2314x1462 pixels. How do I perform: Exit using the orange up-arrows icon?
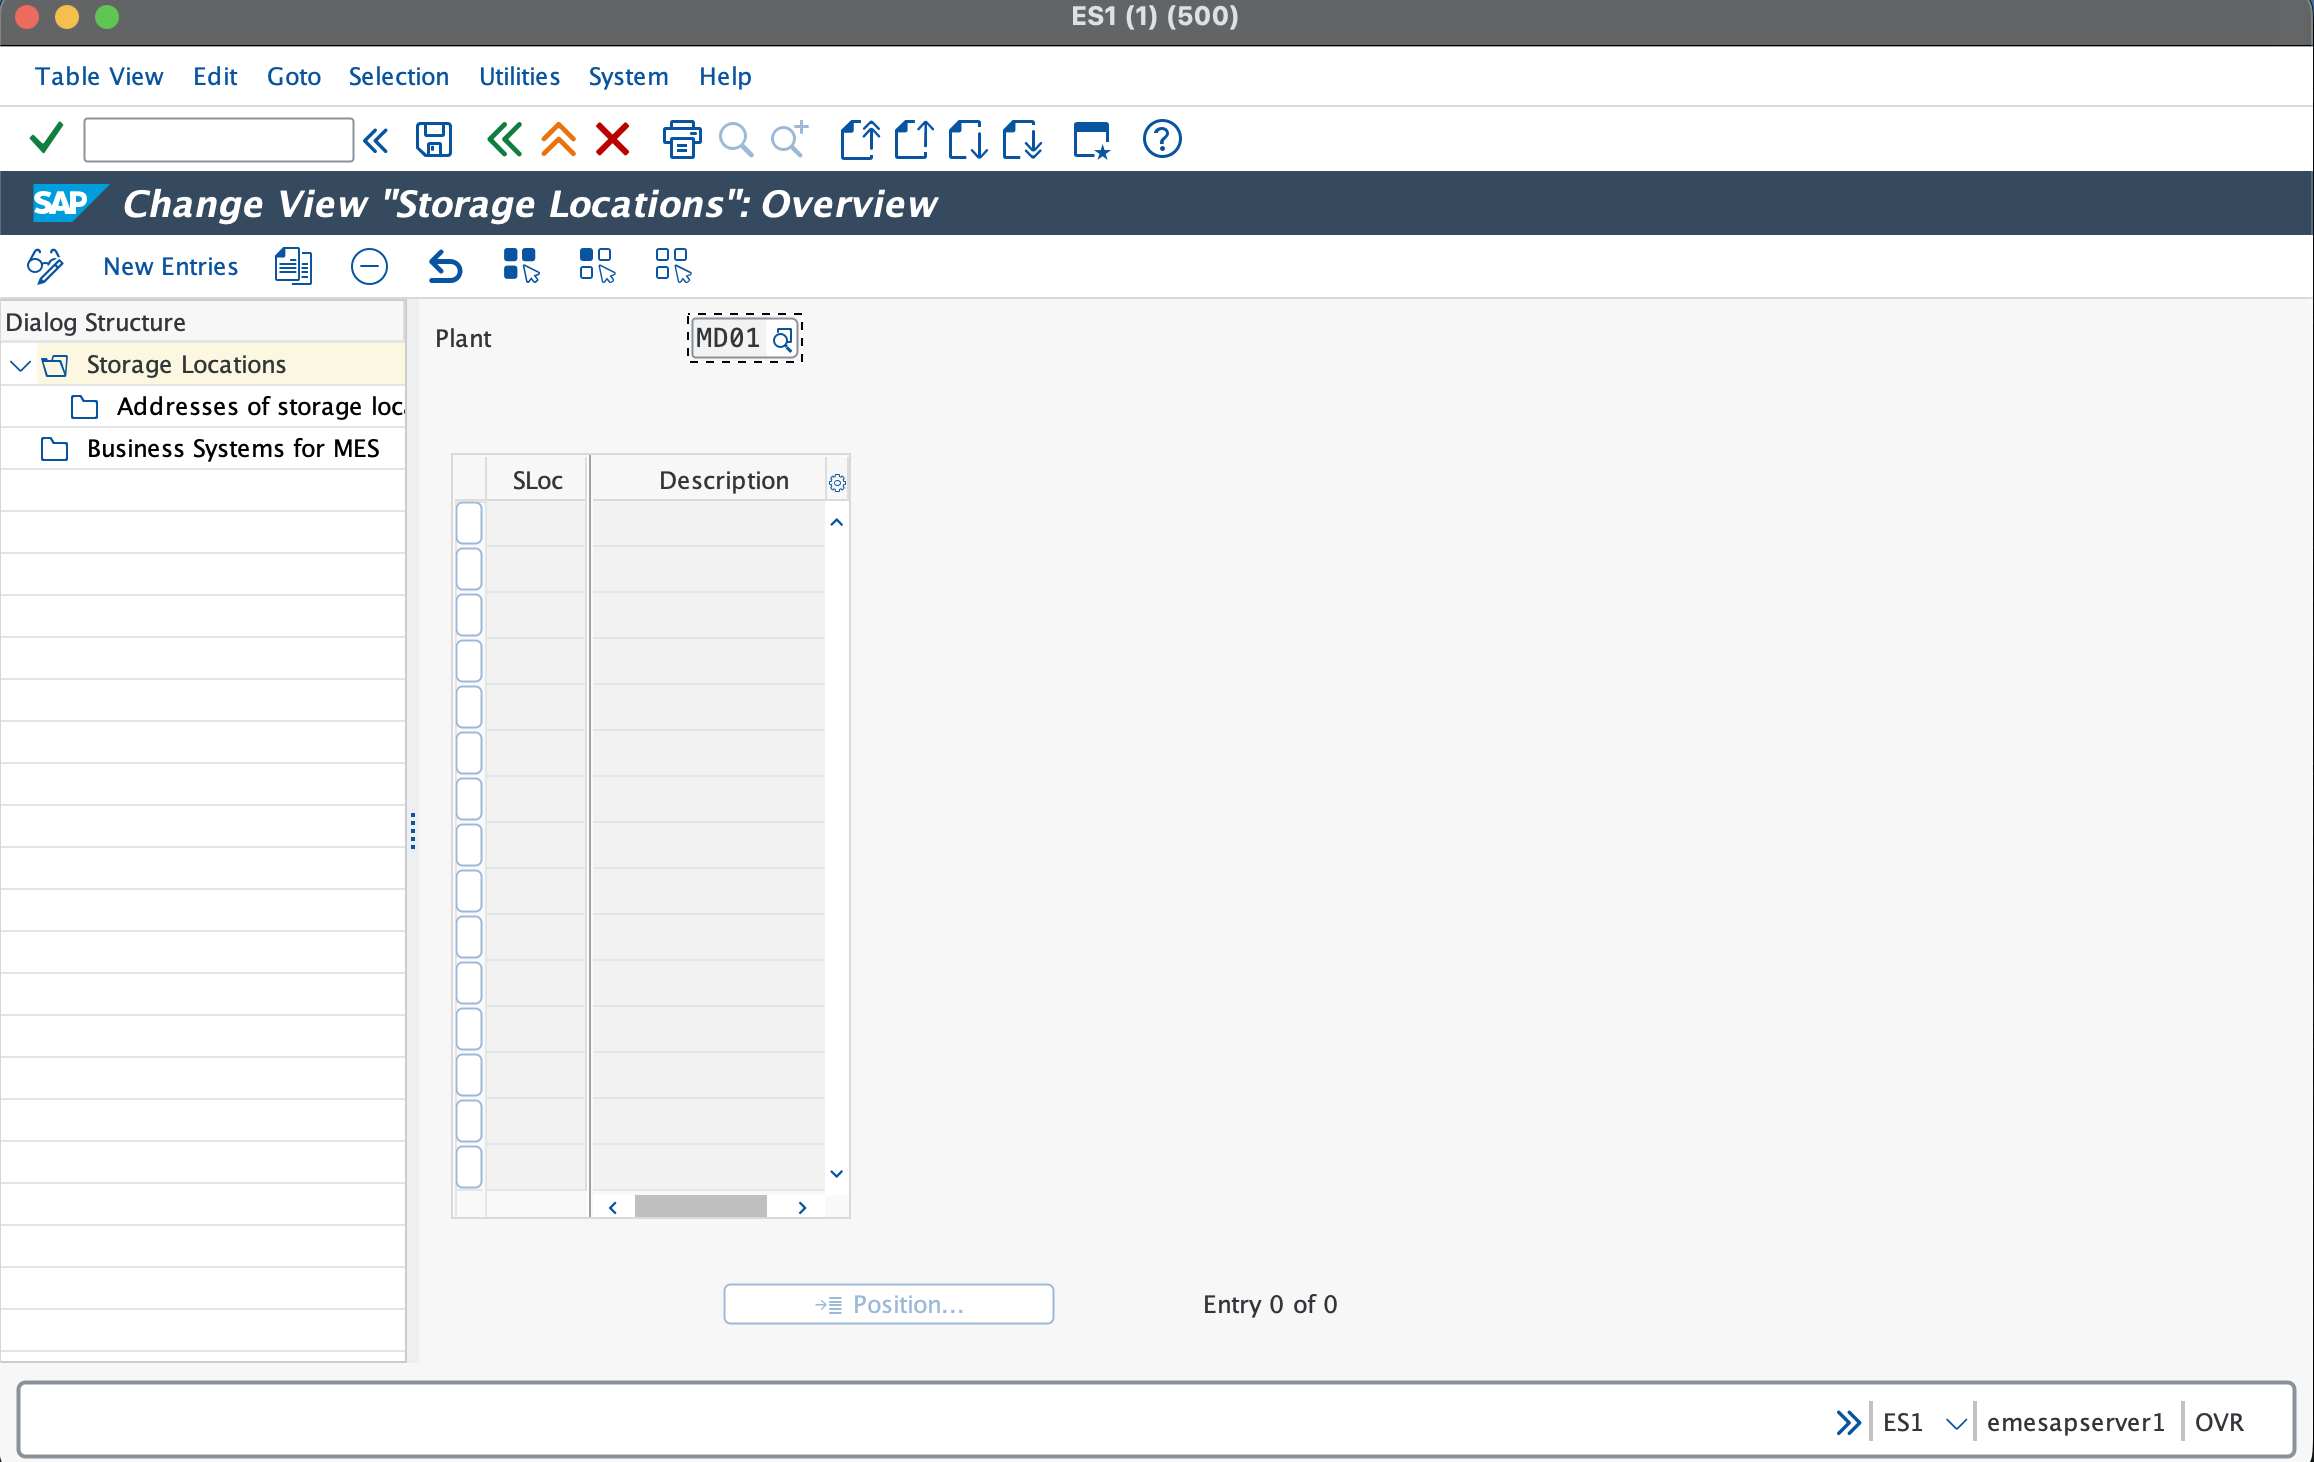(x=559, y=139)
